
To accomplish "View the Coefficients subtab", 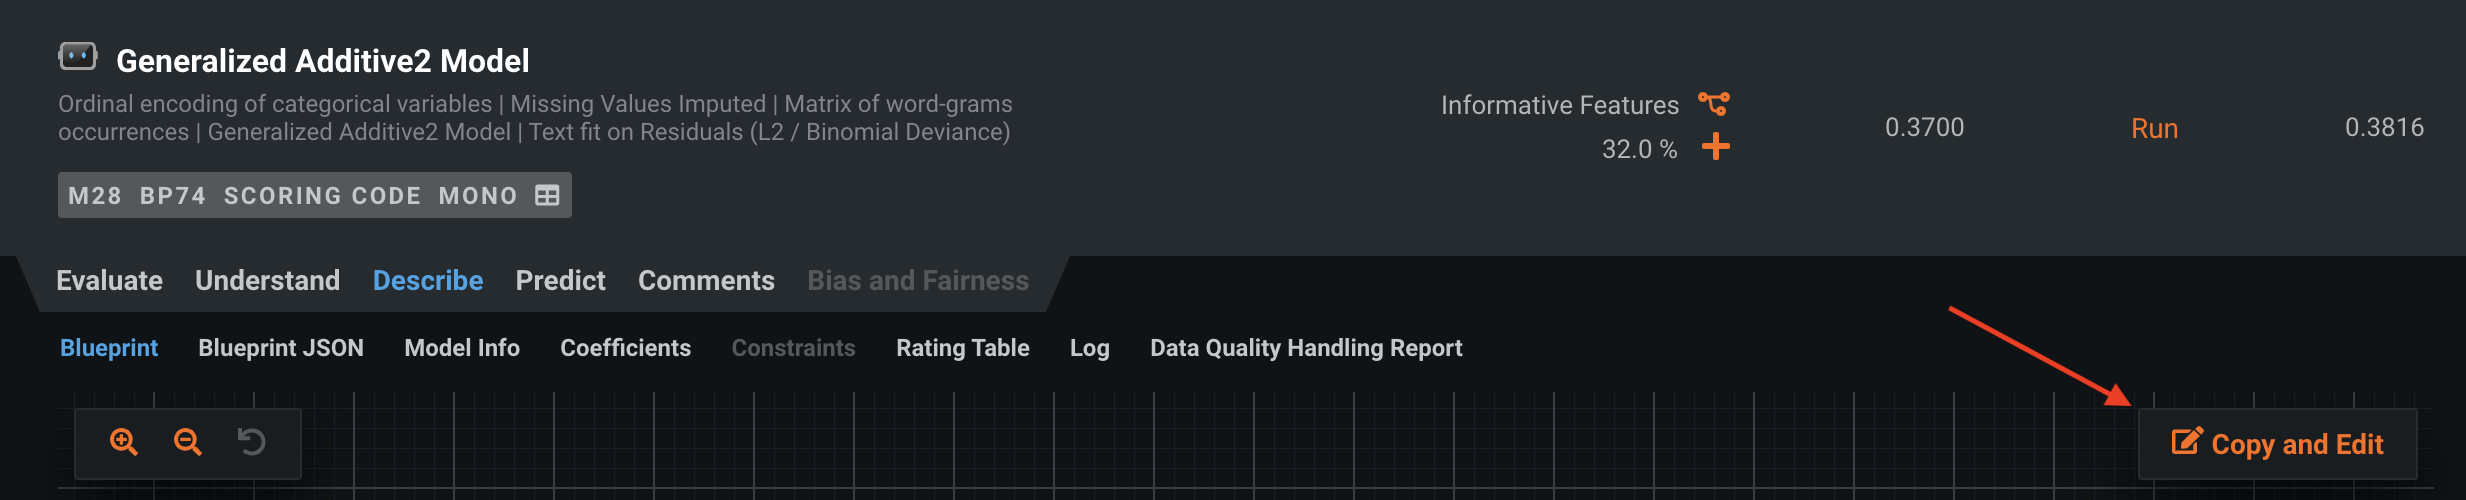I will coord(625,348).
